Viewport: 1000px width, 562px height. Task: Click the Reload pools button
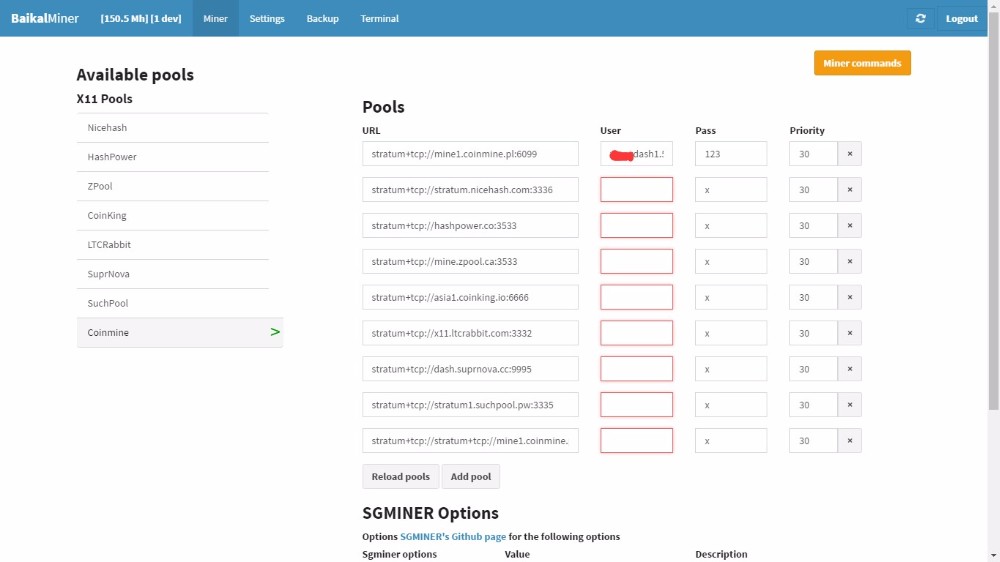(x=400, y=477)
